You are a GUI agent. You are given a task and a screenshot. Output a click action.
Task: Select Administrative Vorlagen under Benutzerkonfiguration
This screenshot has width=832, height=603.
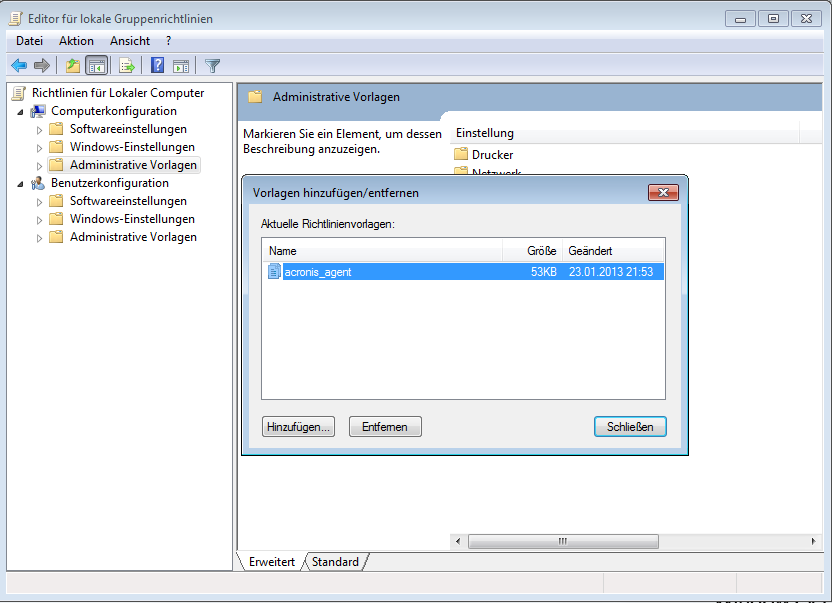coord(133,237)
